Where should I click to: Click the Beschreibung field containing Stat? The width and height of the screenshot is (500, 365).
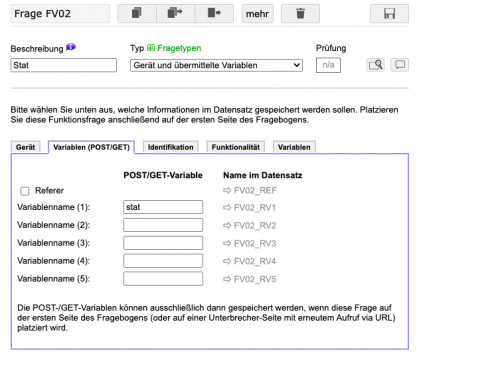(x=64, y=65)
